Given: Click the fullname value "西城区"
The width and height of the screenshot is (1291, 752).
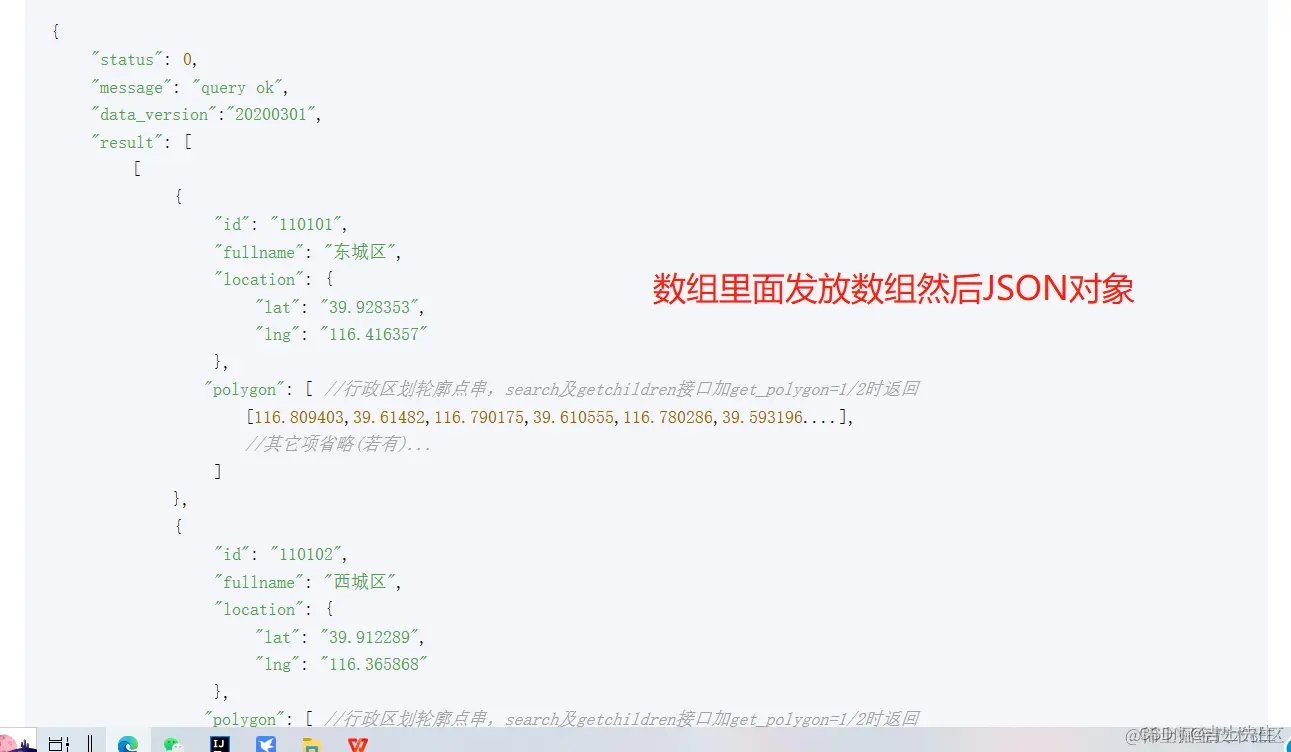Looking at the screenshot, I should (361, 582).
